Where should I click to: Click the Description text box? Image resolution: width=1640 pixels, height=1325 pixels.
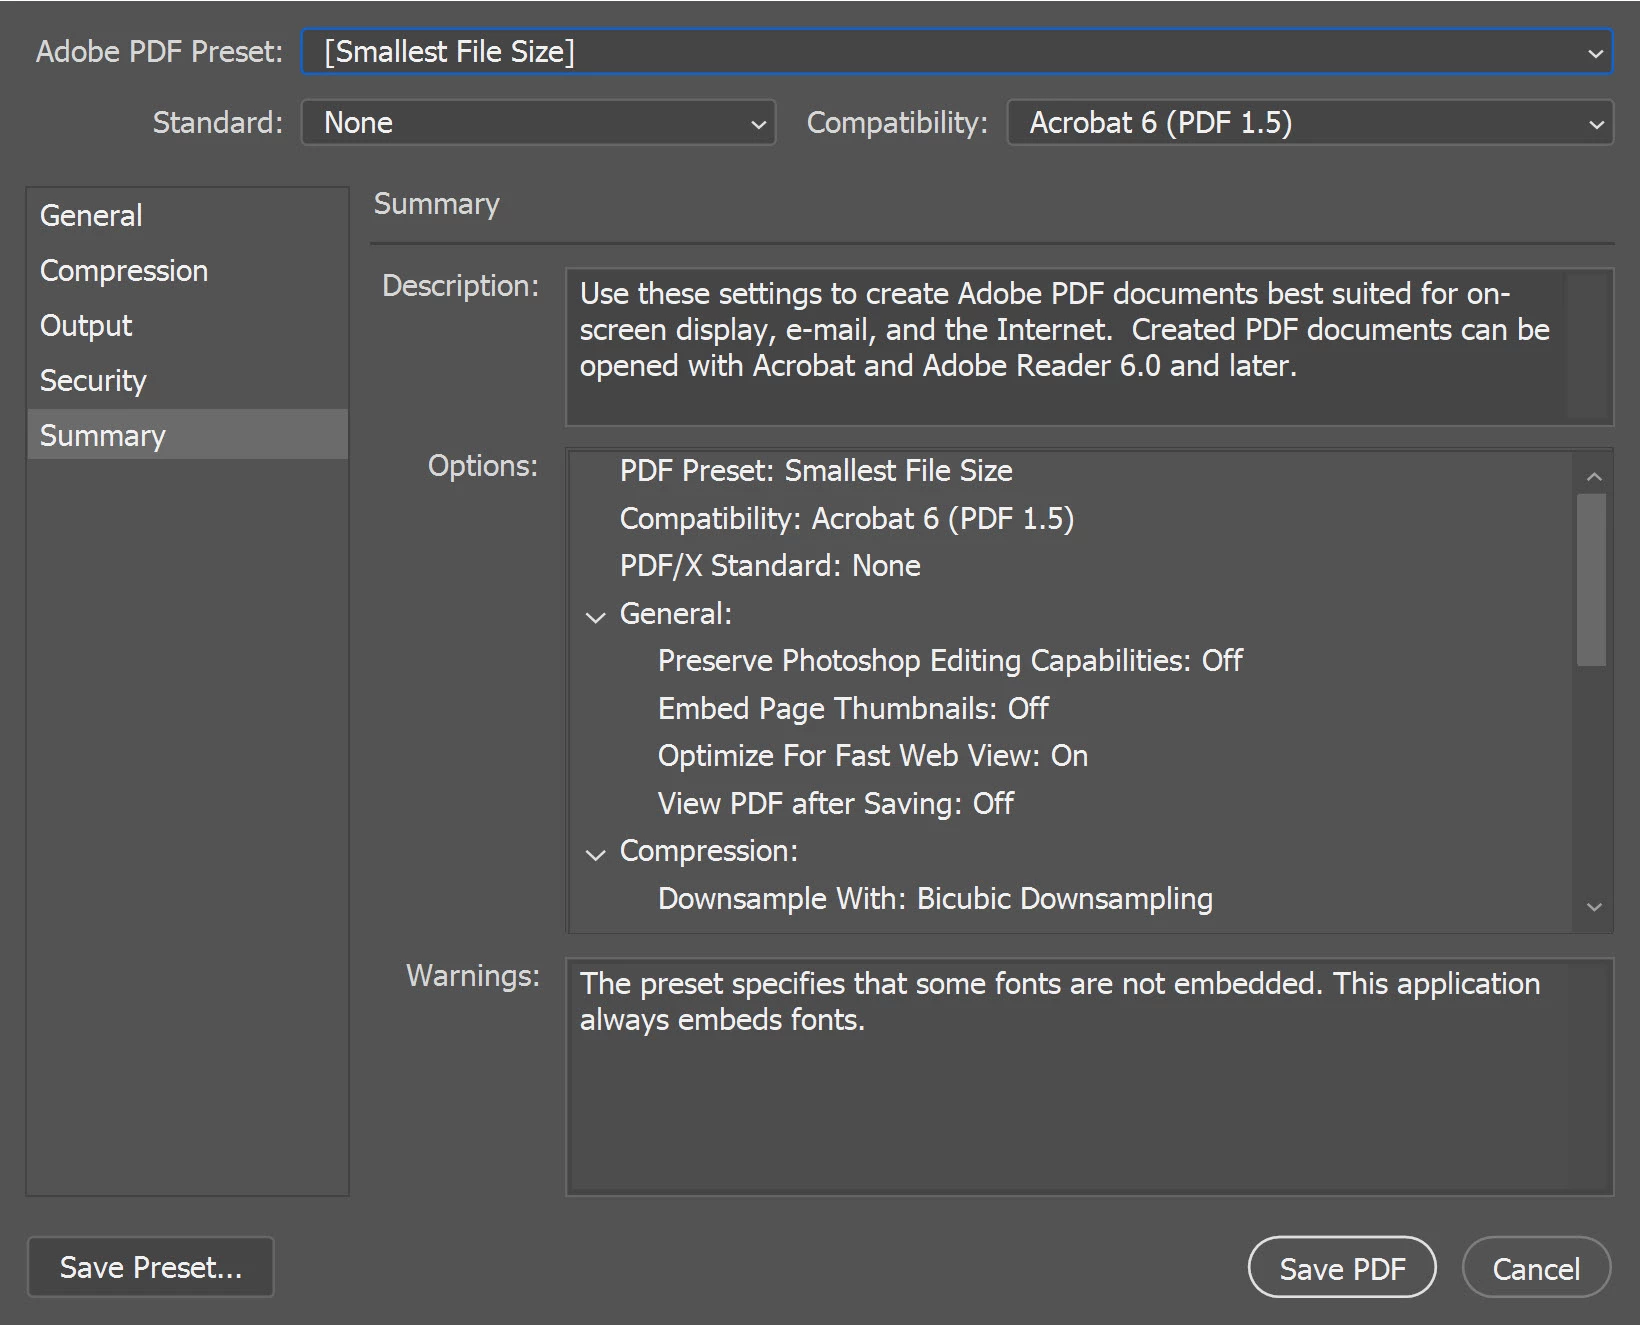coord(1089,347)
